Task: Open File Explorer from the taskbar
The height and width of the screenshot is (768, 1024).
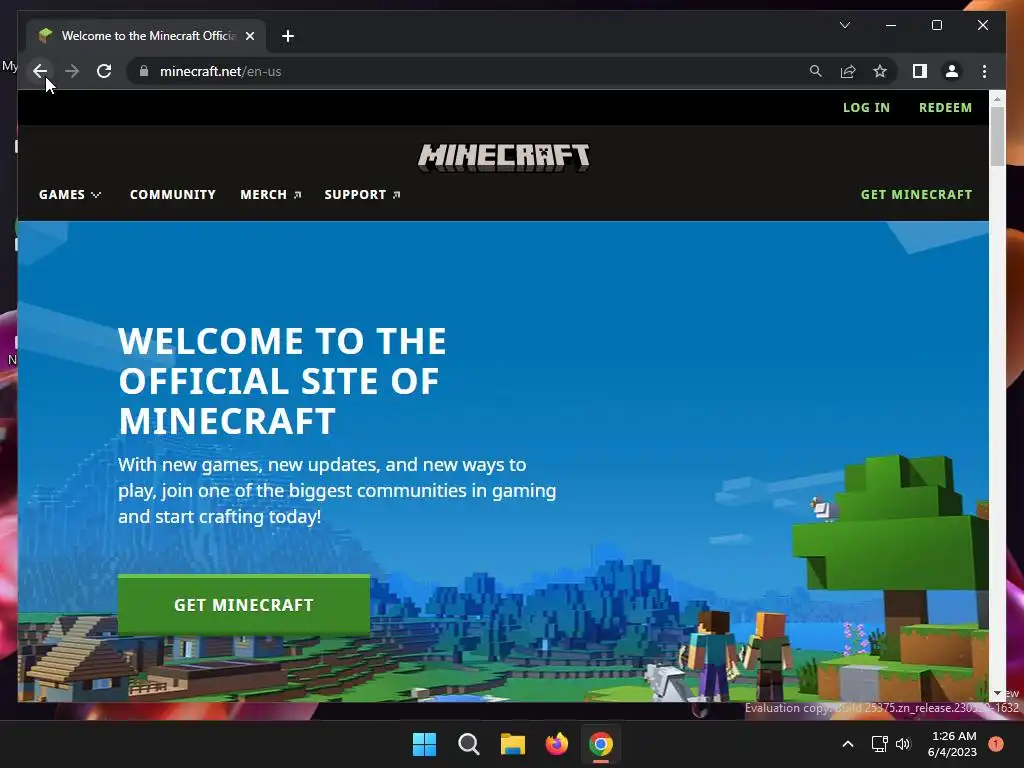Action: pos(513,744)
